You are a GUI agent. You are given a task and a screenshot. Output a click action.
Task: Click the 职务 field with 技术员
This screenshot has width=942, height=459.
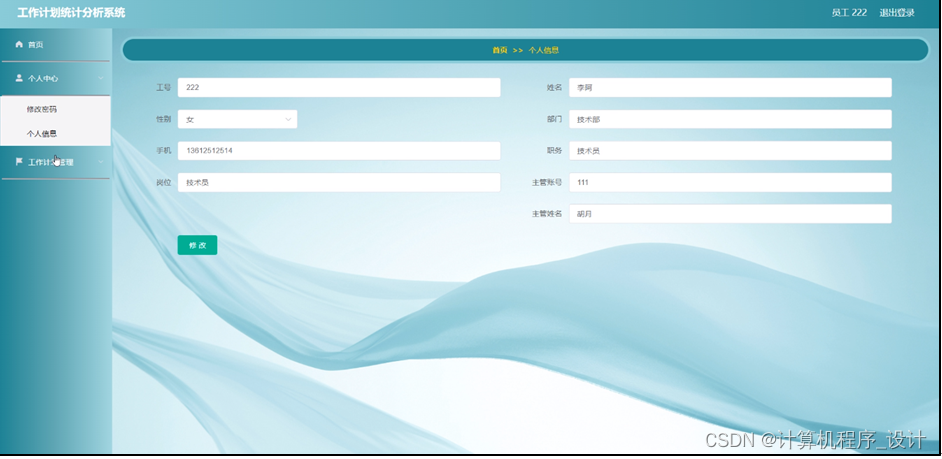pos(730,151)
